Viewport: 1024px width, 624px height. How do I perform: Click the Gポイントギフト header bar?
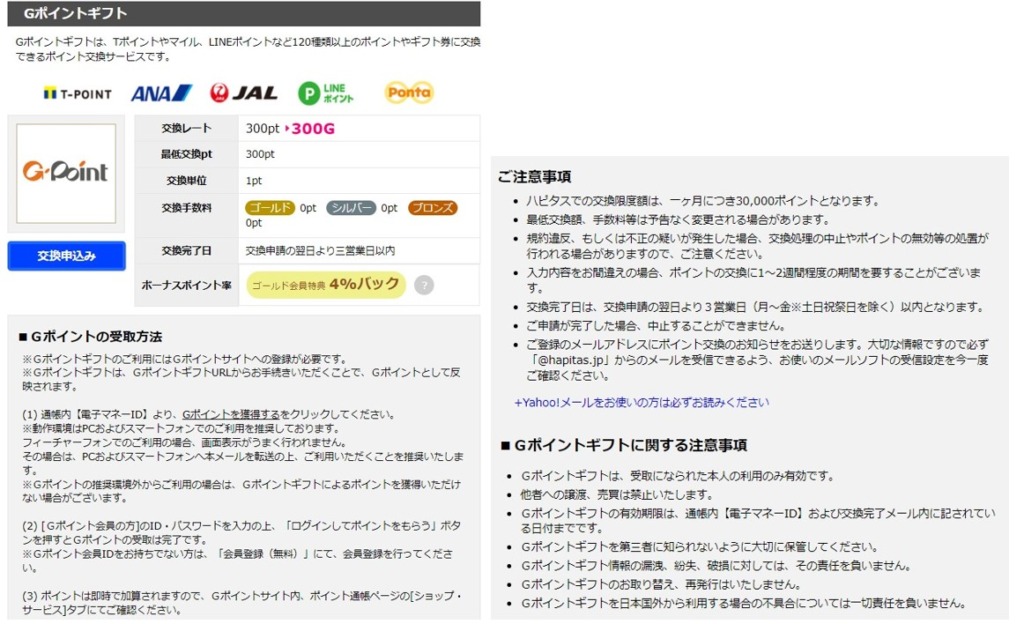coord(244,13)
